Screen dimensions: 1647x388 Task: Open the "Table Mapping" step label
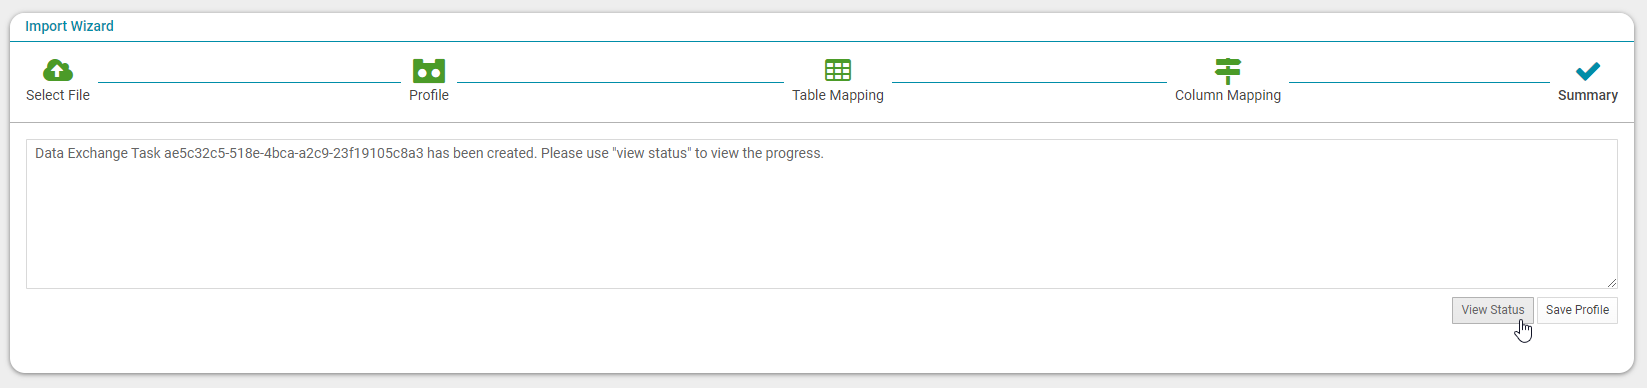tap(838, 95)
